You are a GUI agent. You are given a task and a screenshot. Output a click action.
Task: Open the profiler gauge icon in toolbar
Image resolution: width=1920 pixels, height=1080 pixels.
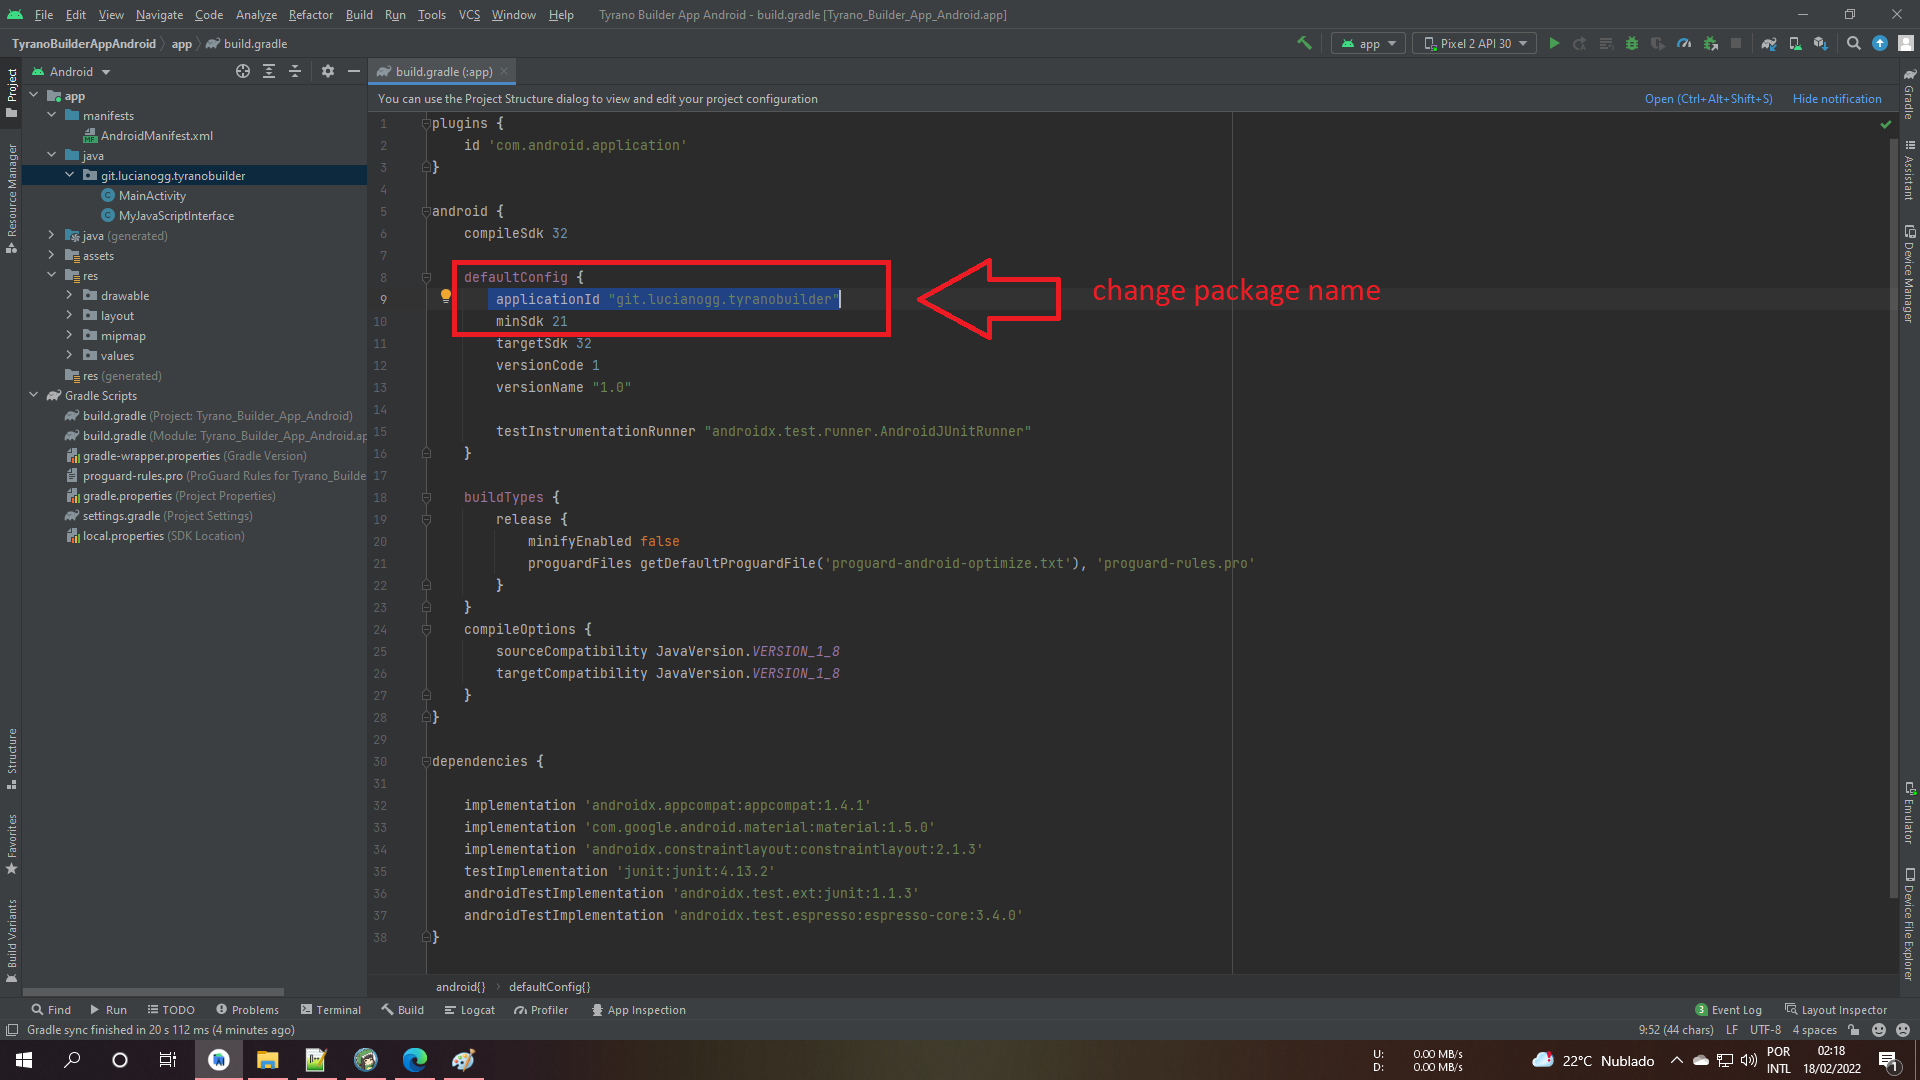pos(1684,43)
